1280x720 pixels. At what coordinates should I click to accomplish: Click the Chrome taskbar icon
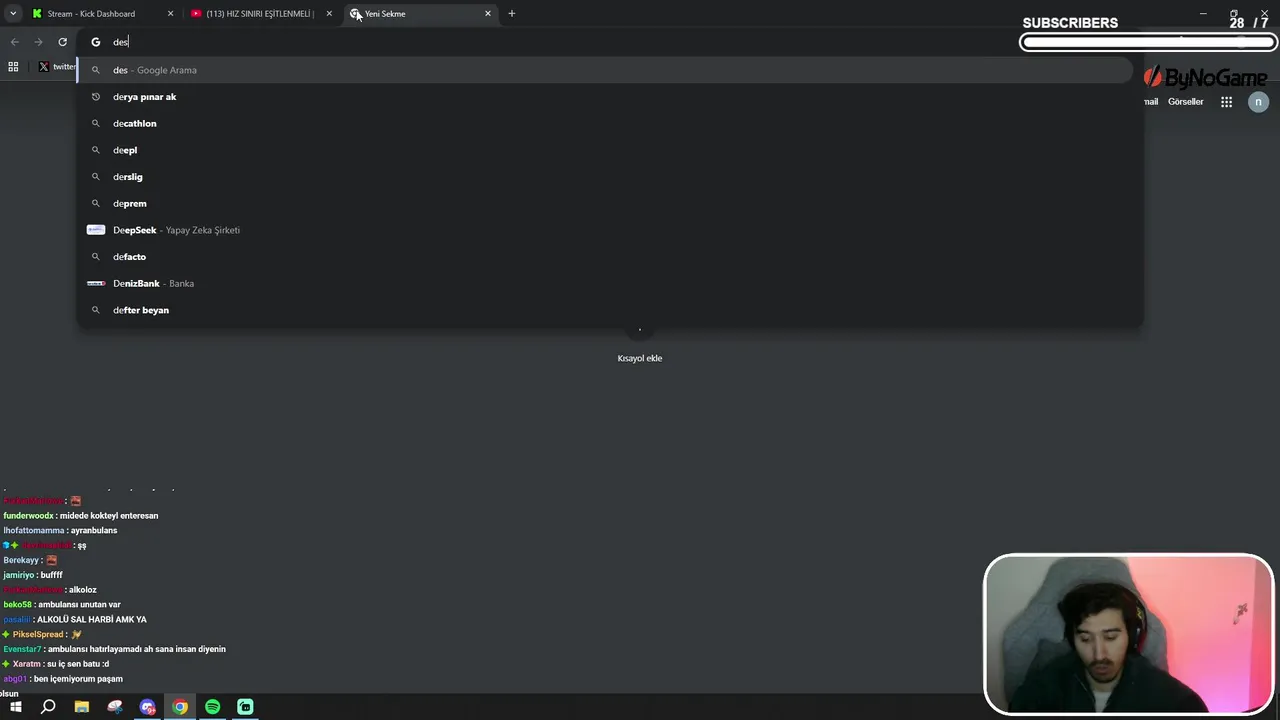pos(180,707)
